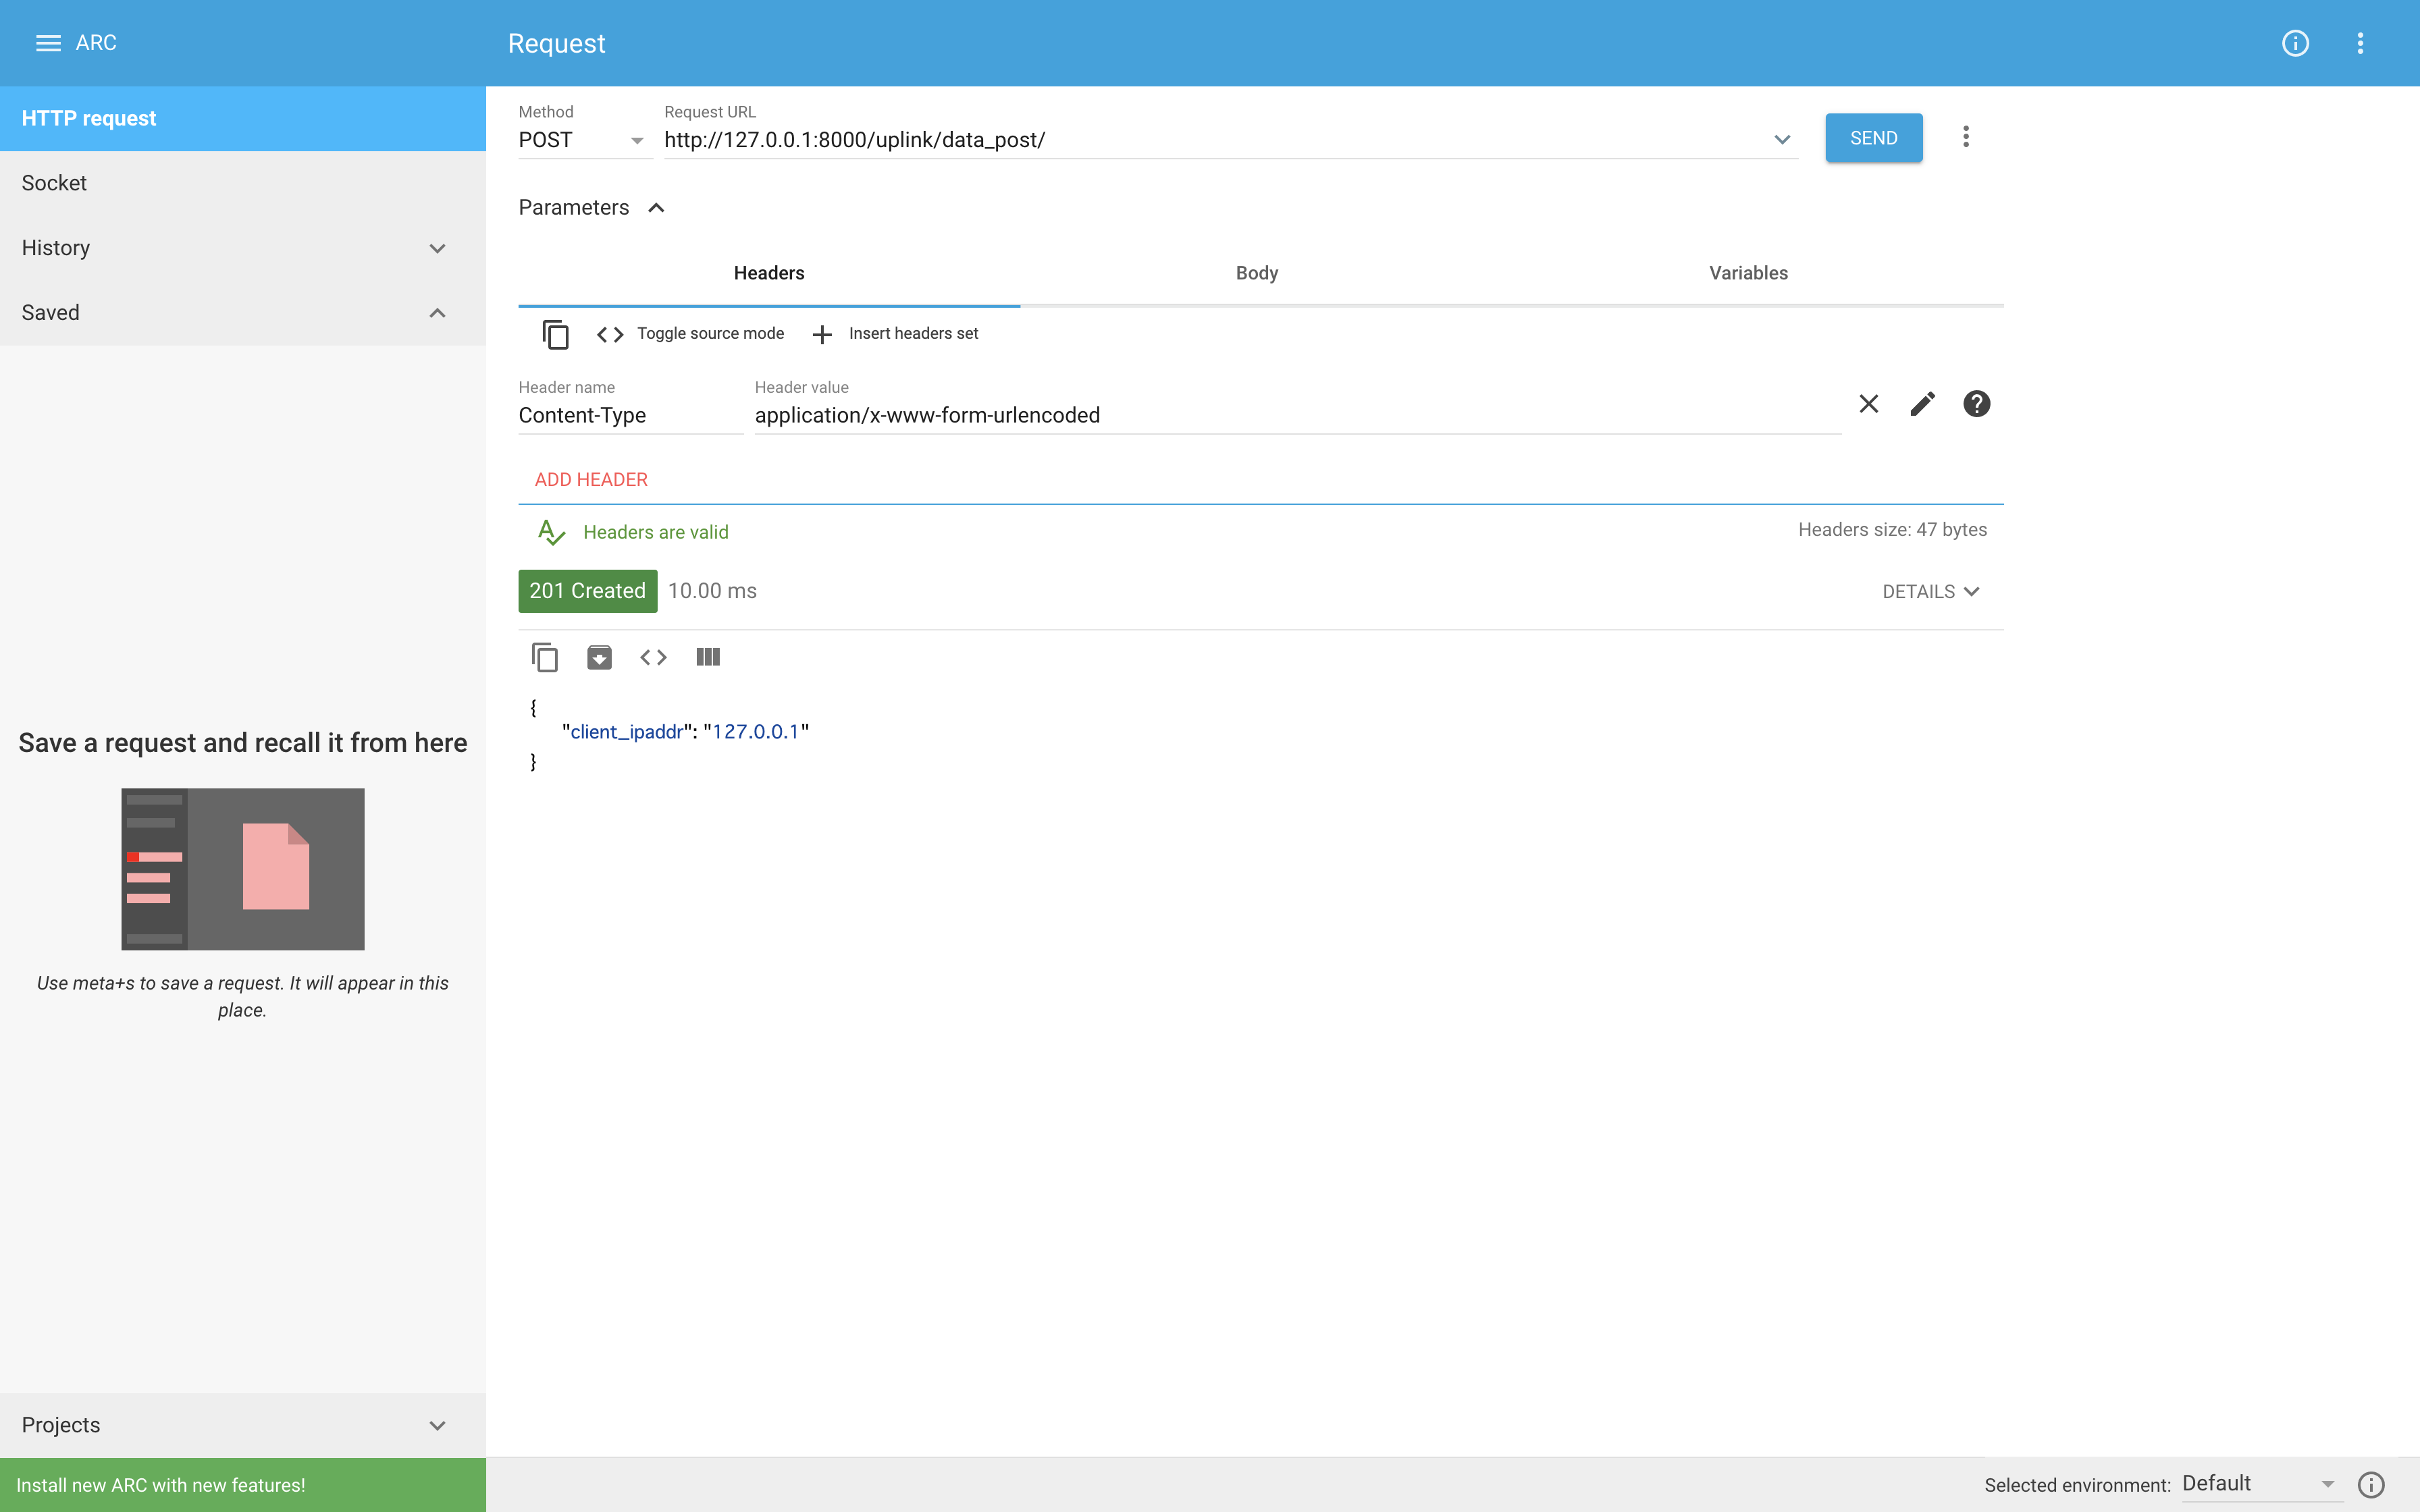Open response table view icon
The height and width of the screenshot is (1512, 2420).
pyautogui.click(x=708, y=657)
